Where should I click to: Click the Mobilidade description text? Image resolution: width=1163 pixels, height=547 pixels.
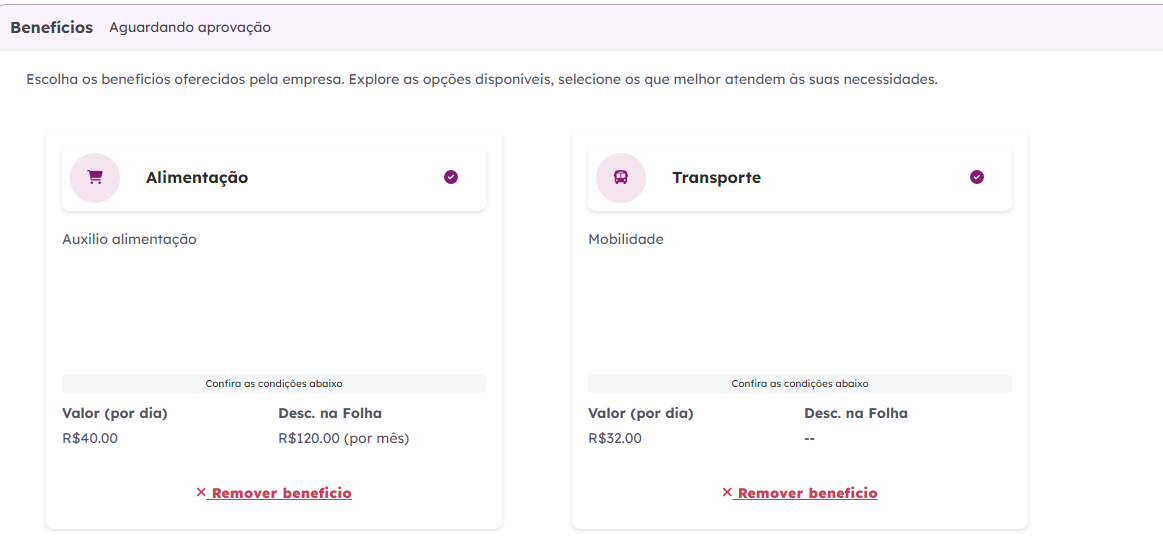pos(626,239)
